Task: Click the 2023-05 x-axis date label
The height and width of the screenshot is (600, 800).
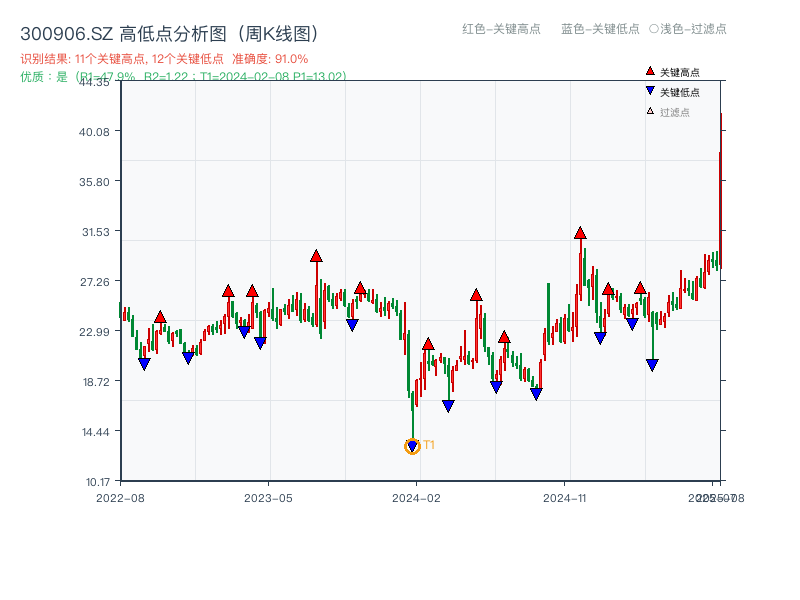Action: (268, 498)
